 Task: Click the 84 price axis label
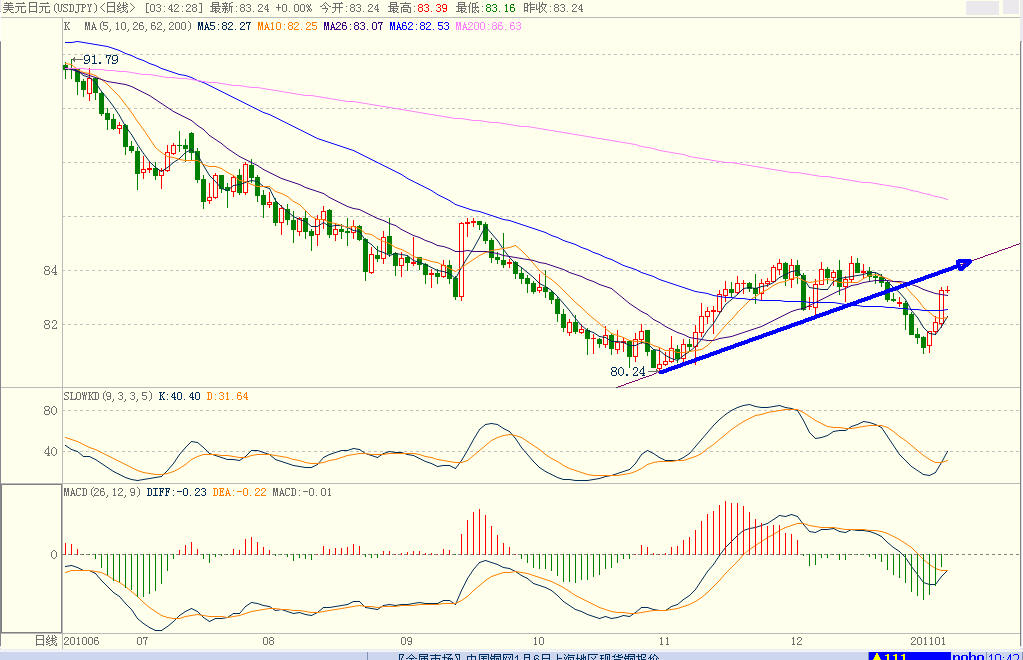point(50,270)
